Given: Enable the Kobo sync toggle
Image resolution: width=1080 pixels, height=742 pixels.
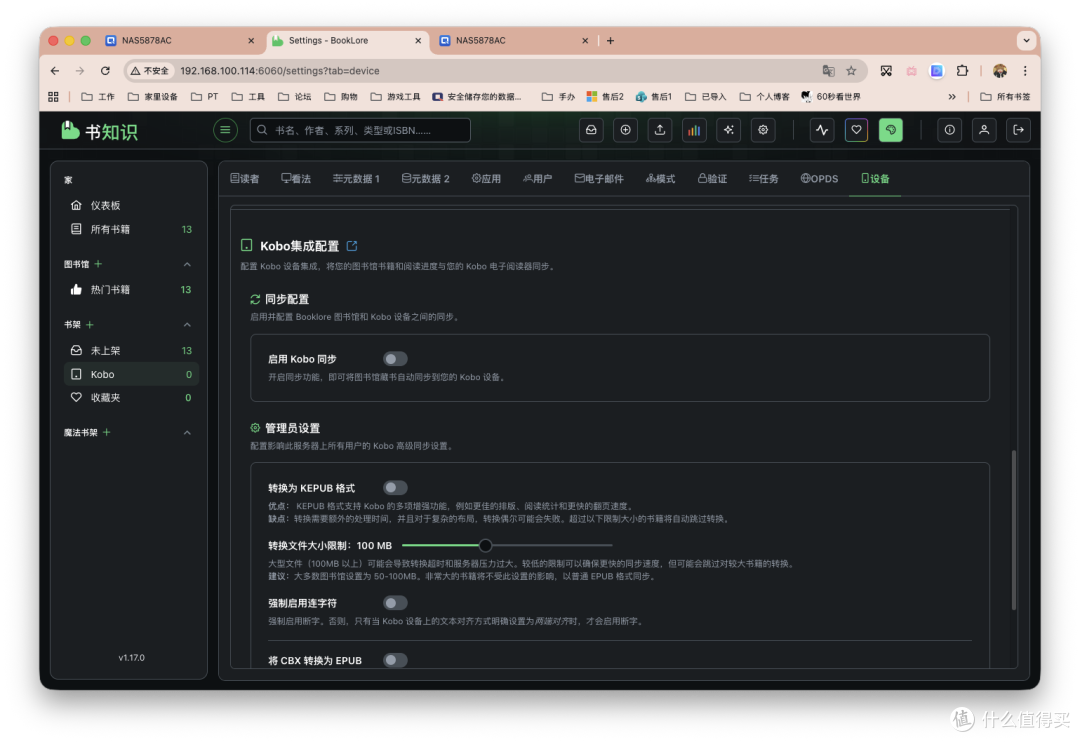Looking at the screenshot, I should 395,359.
